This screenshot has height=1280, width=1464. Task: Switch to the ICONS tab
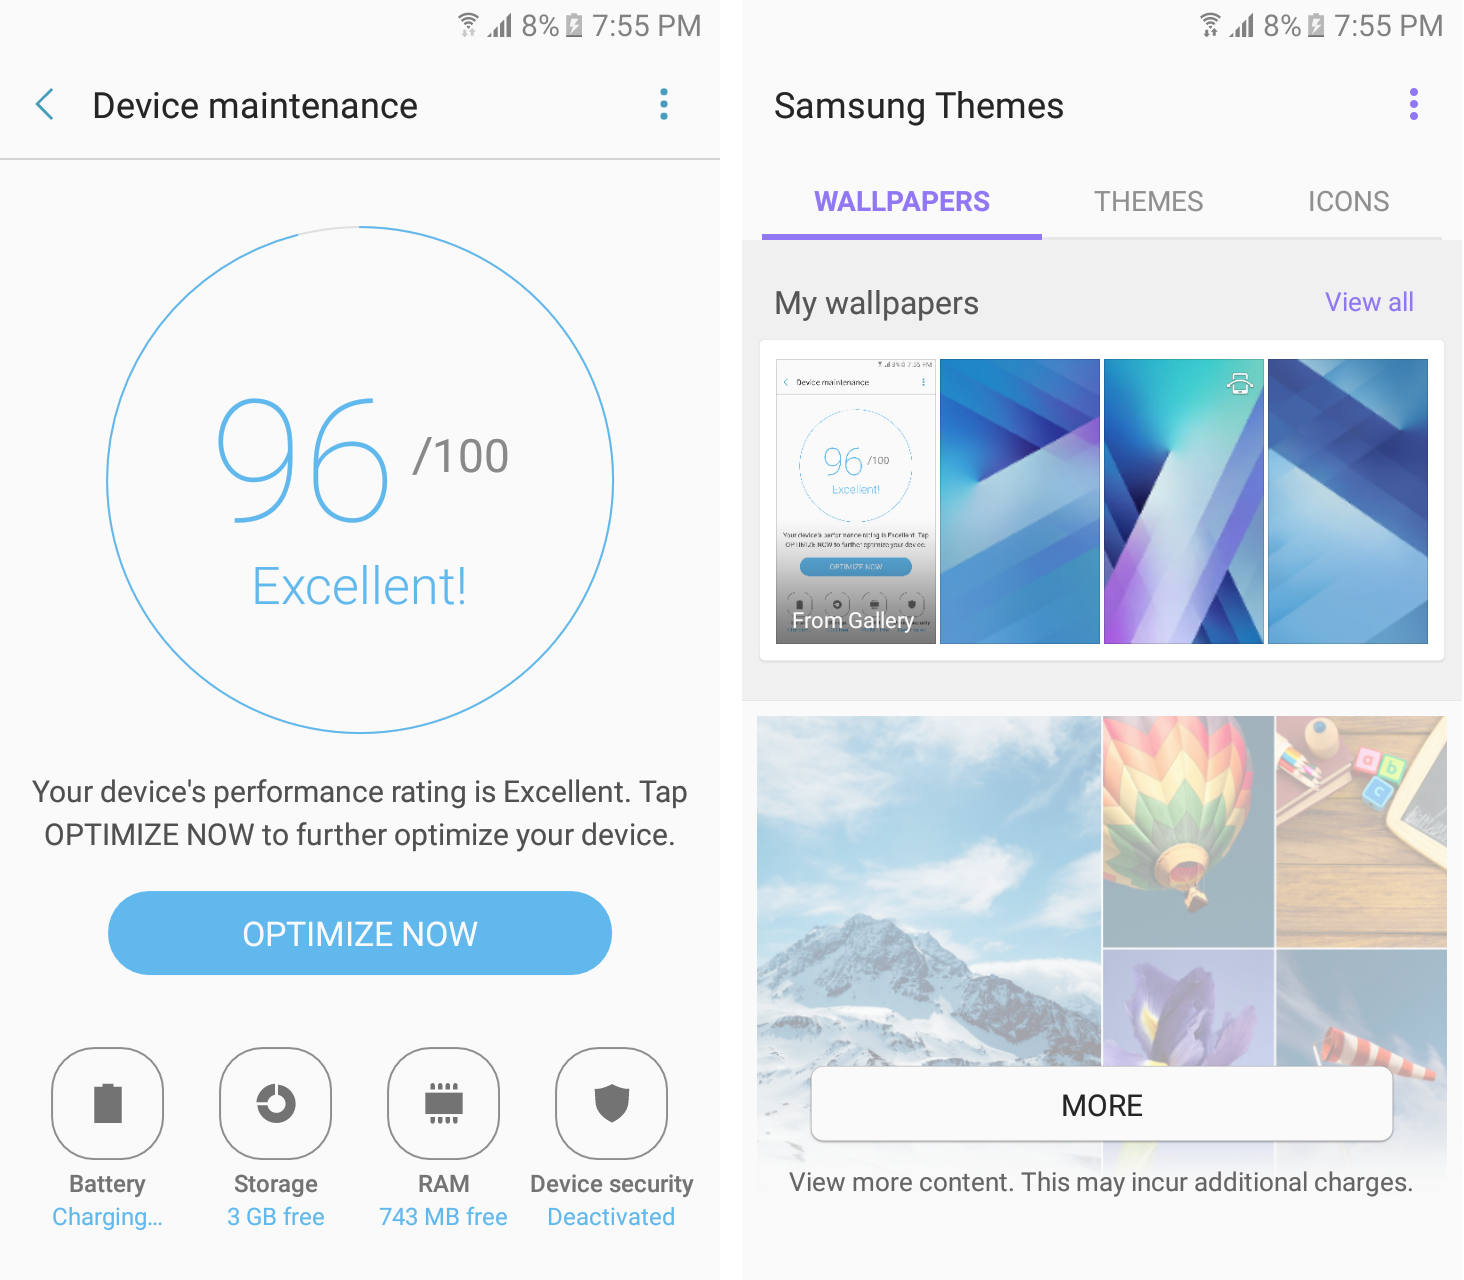click(x=1348, y=202)
